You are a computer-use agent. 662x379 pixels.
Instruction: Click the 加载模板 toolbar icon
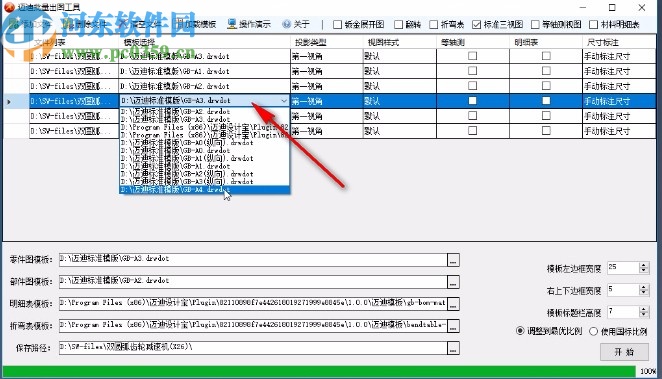click(x=179, y=24)
